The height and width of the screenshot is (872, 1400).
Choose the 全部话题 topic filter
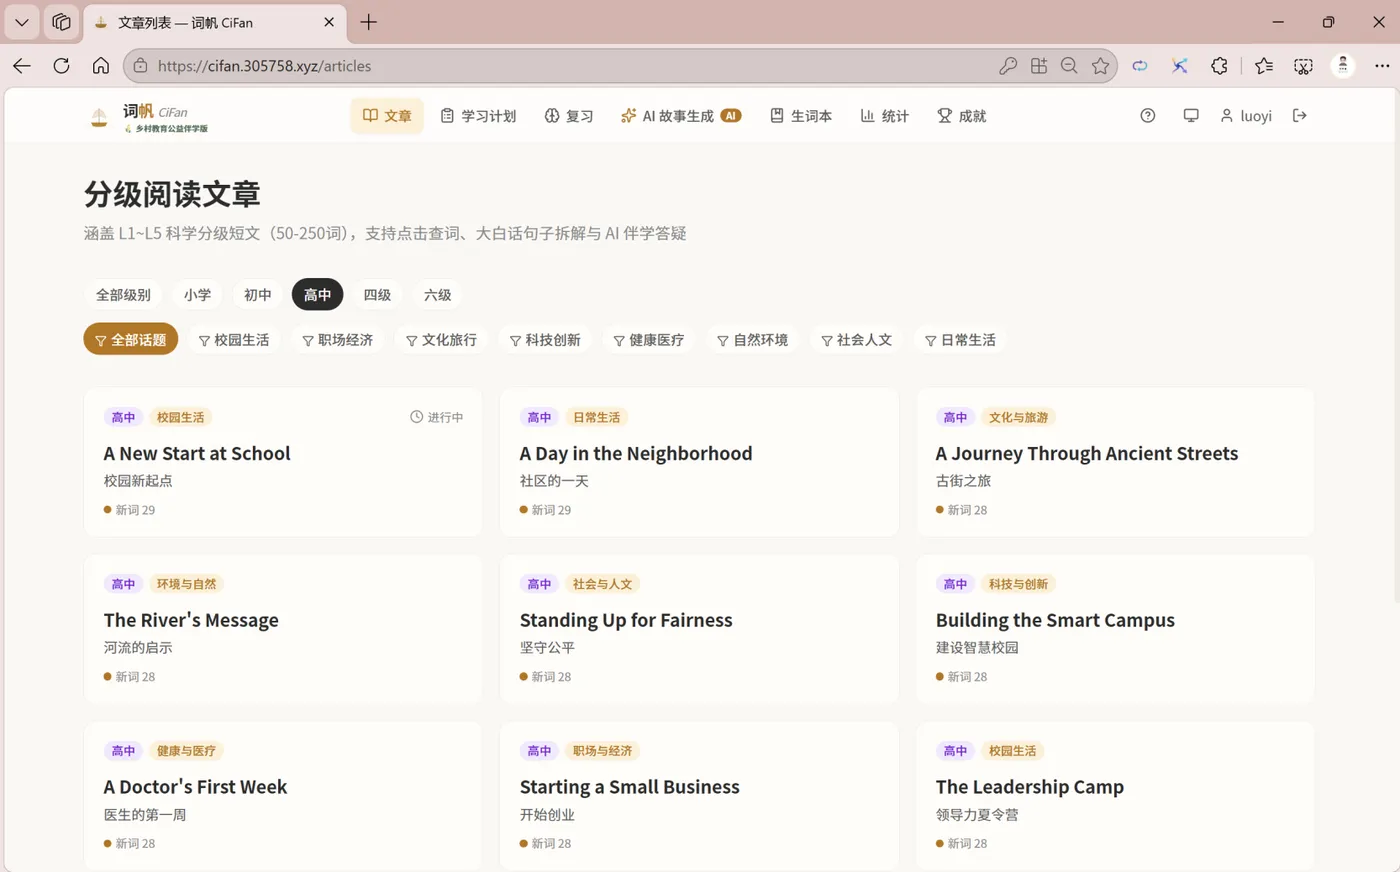click(x=131, y=340)
